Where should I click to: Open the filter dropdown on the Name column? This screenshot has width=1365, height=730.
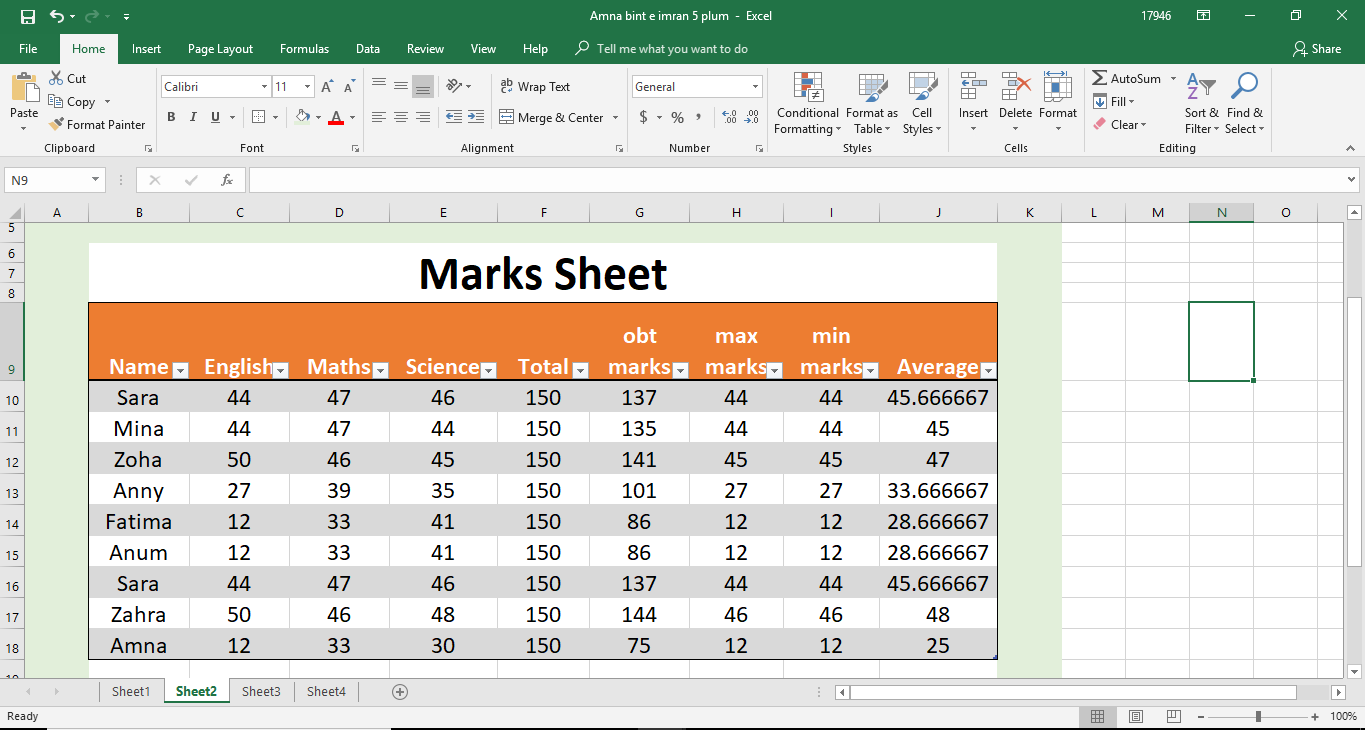(180, 370)
